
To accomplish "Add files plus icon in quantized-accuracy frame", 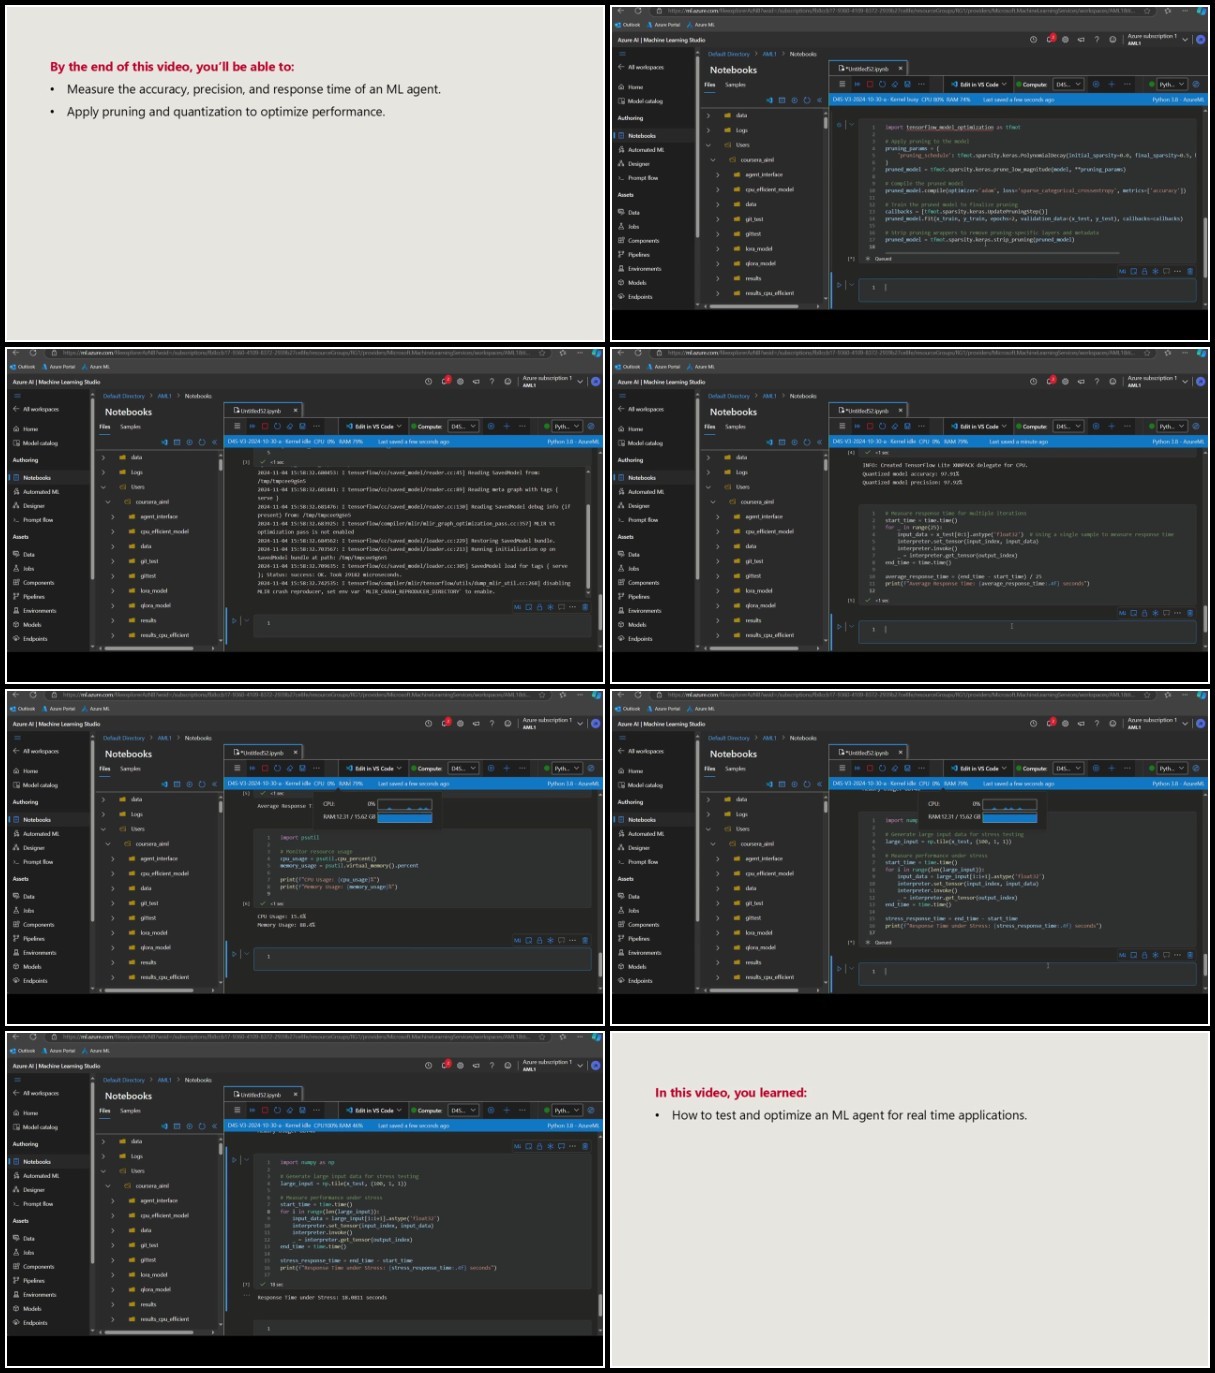I will [x=795, y=442].
